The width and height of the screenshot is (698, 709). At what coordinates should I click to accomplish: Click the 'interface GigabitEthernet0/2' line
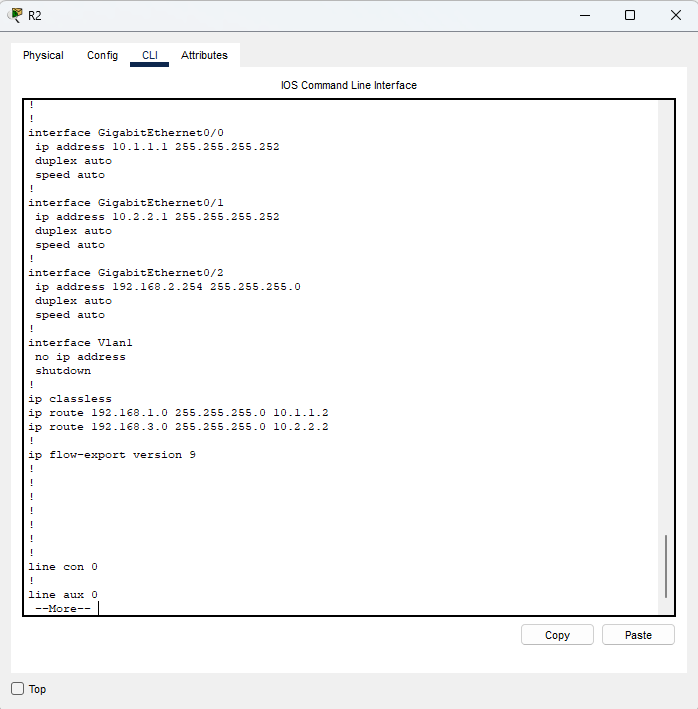point(126,273)
